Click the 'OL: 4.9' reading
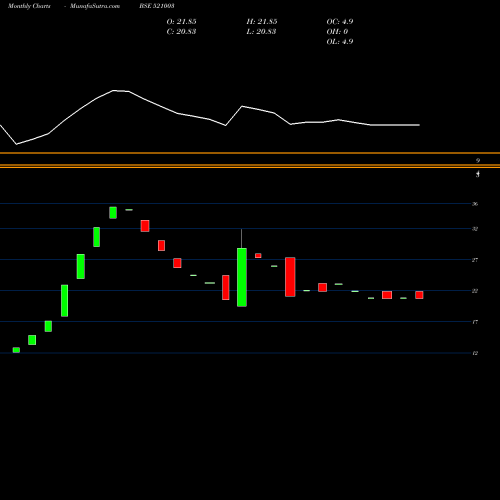This screenshot has width=500, height=500. 340,42
